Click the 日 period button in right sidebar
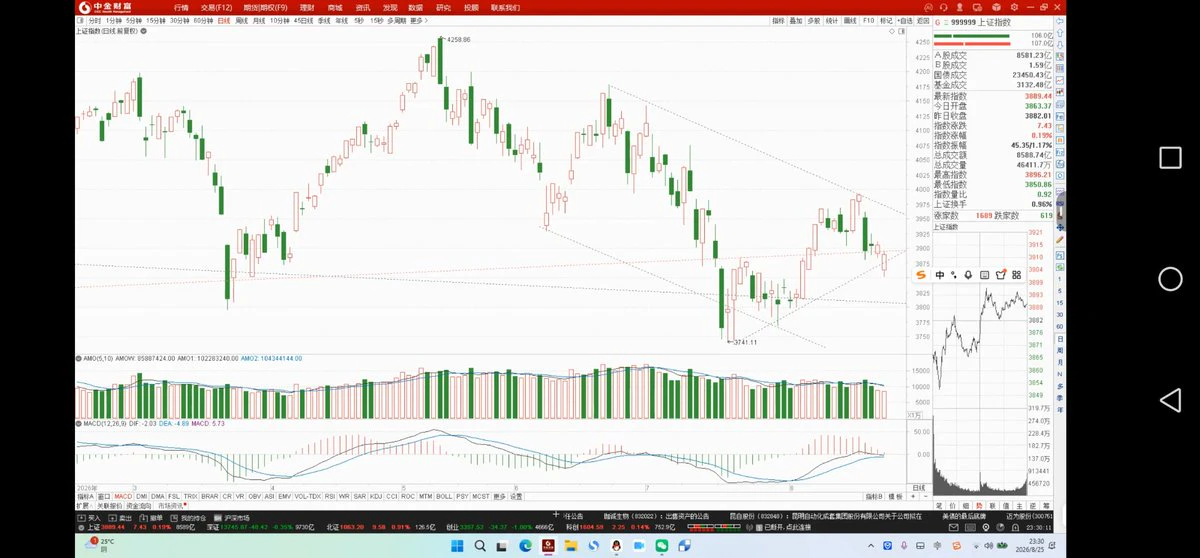This screenshot has width=1200, height=558. point(1060,338)
